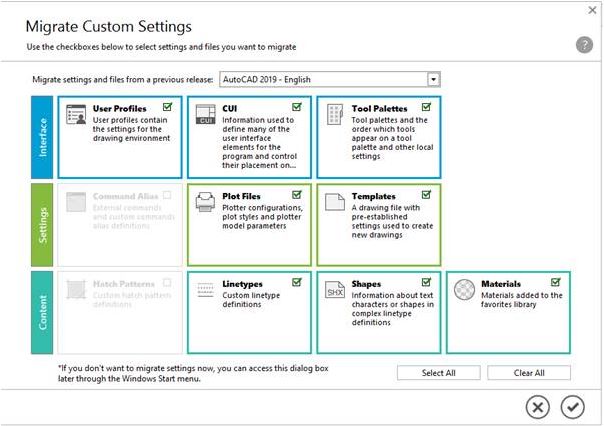Click the Windows Start menu footnote text

pos(193,373)
